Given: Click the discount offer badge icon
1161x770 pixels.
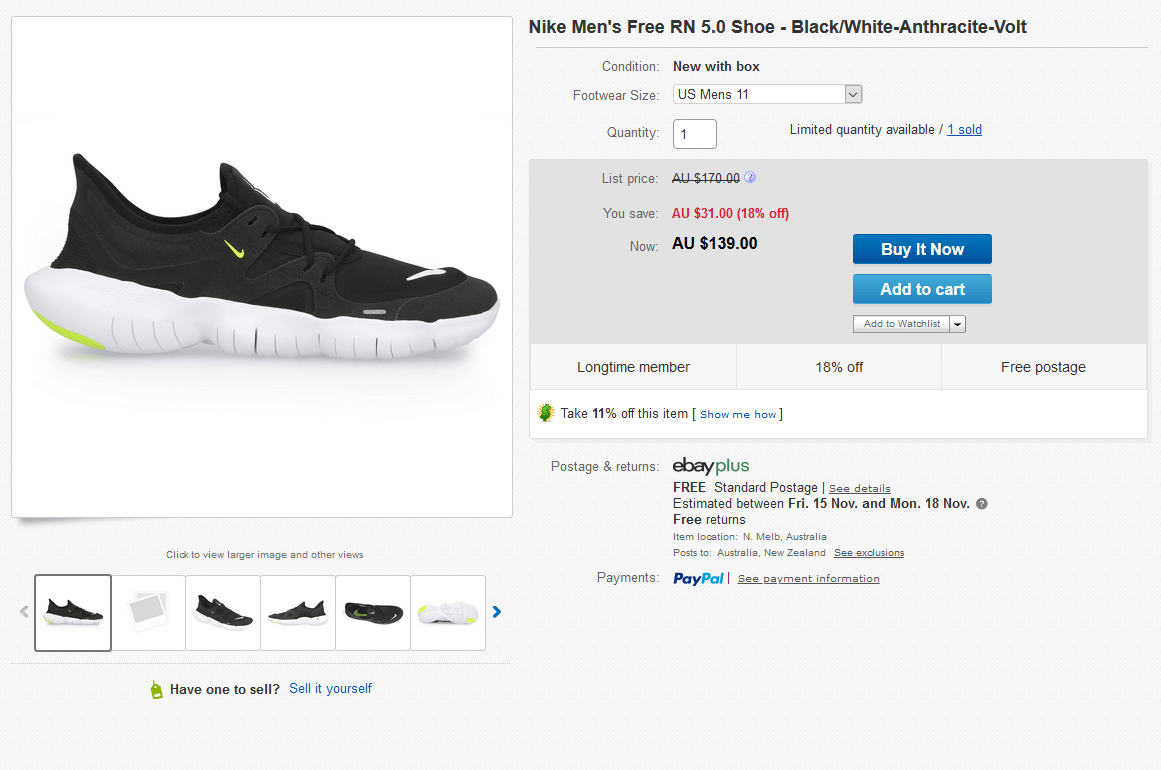Looking at the screenshot, I should pyautogui.click(x=546, y=412).
